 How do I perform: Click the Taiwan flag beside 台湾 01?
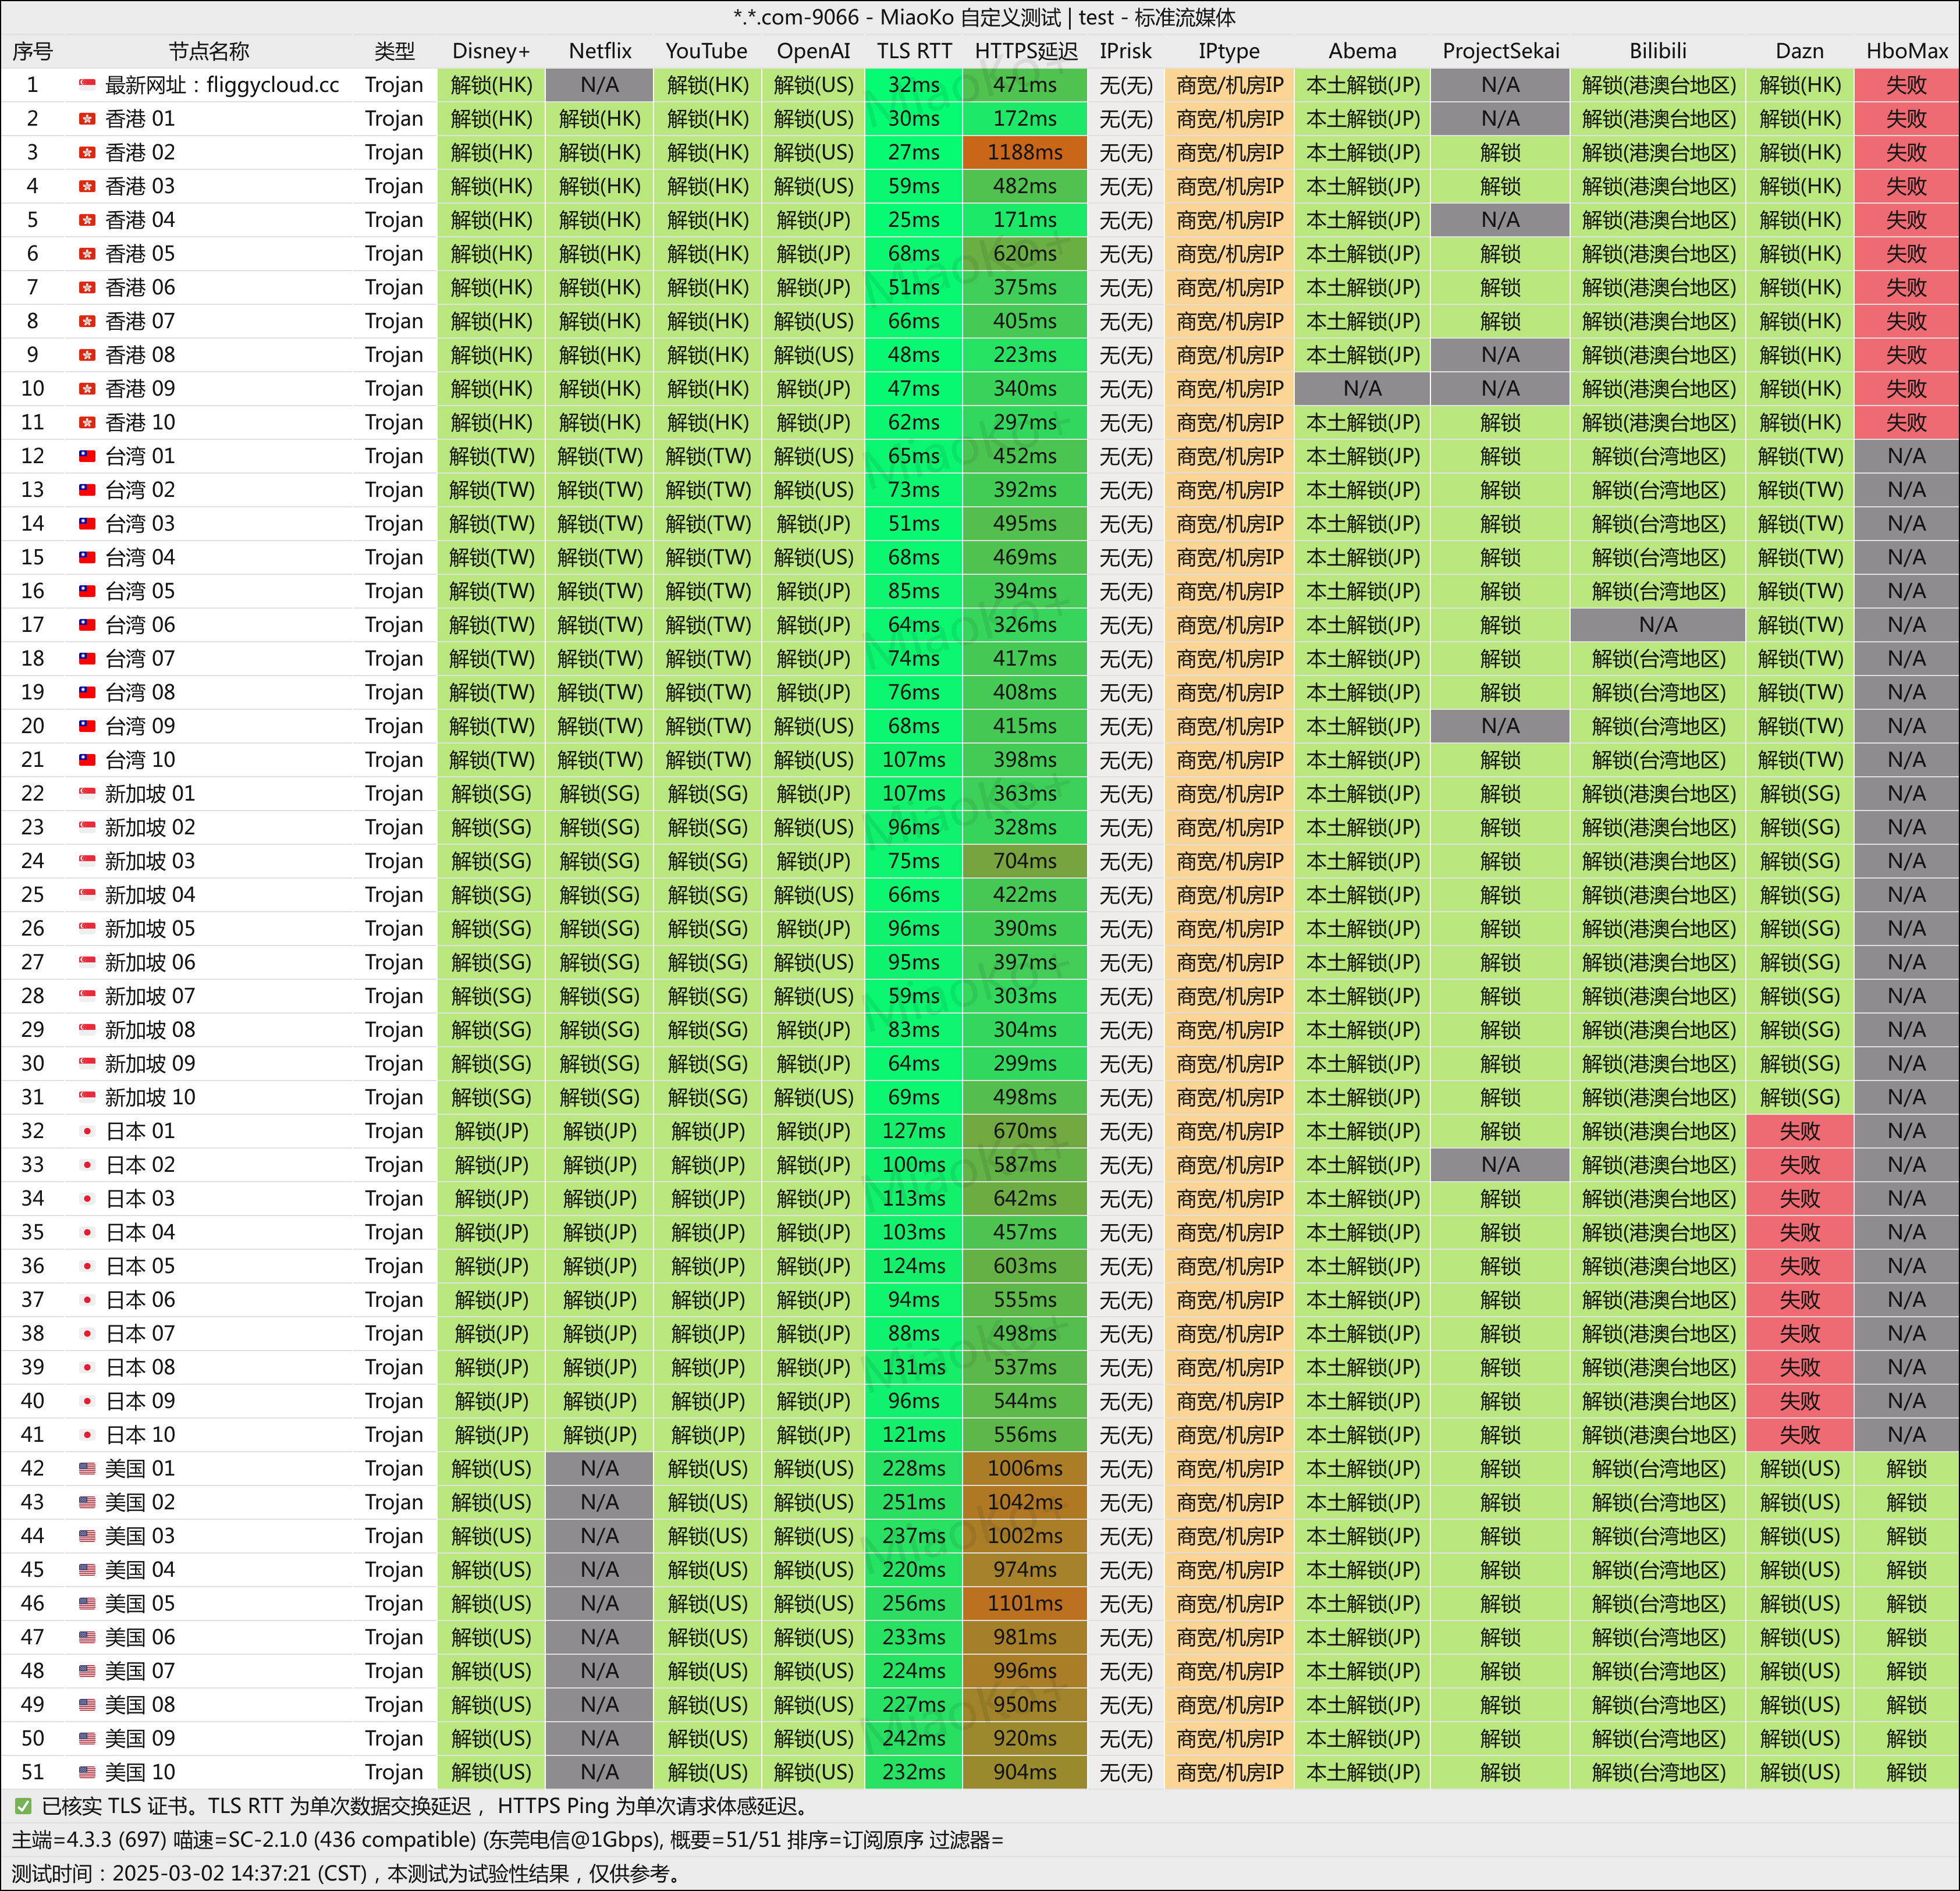pyautogui.click(x=87, y=456)
